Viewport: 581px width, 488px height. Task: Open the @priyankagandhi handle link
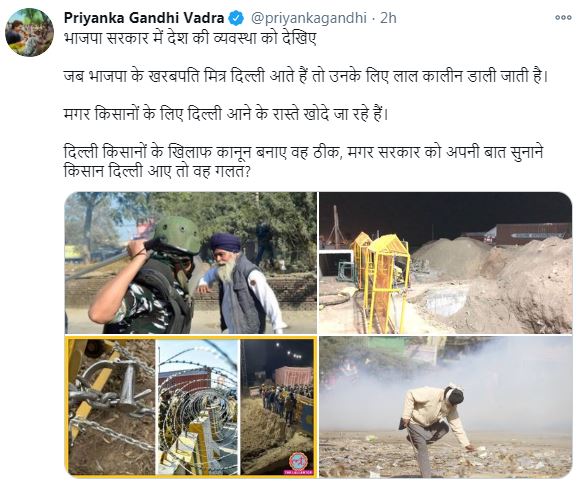[x=309, y=18]
